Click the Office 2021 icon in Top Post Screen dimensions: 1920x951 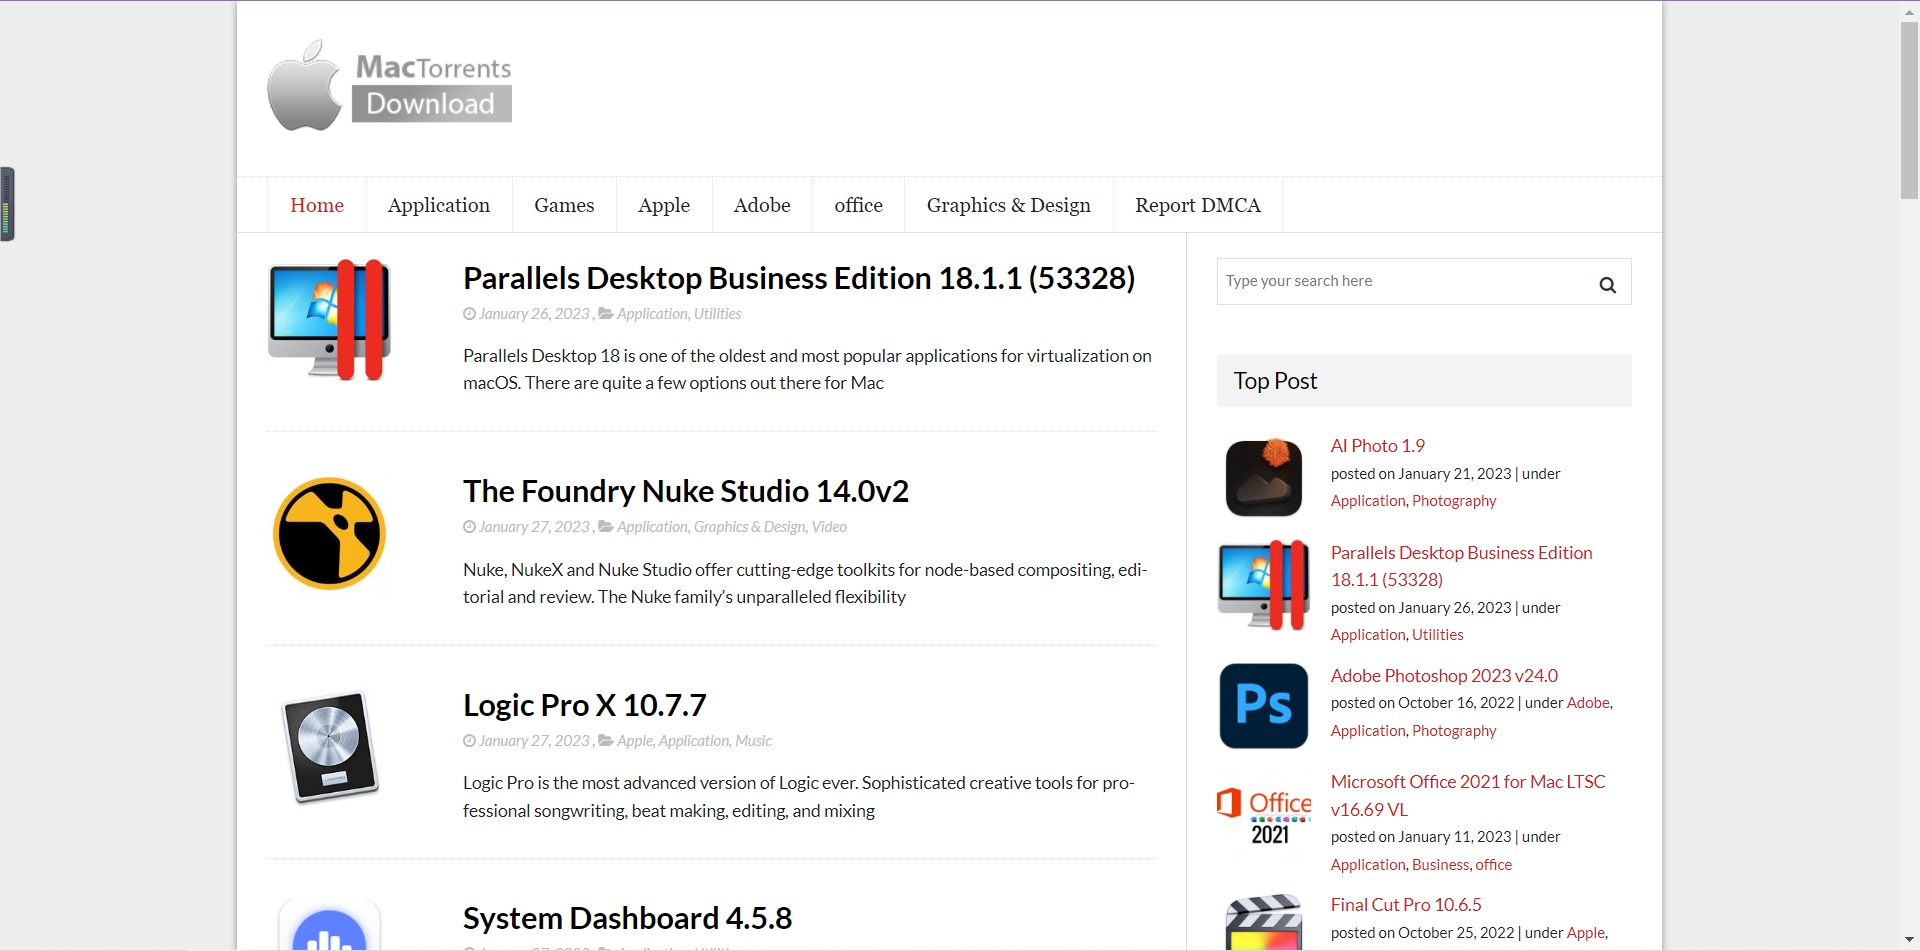point(1264,815)
